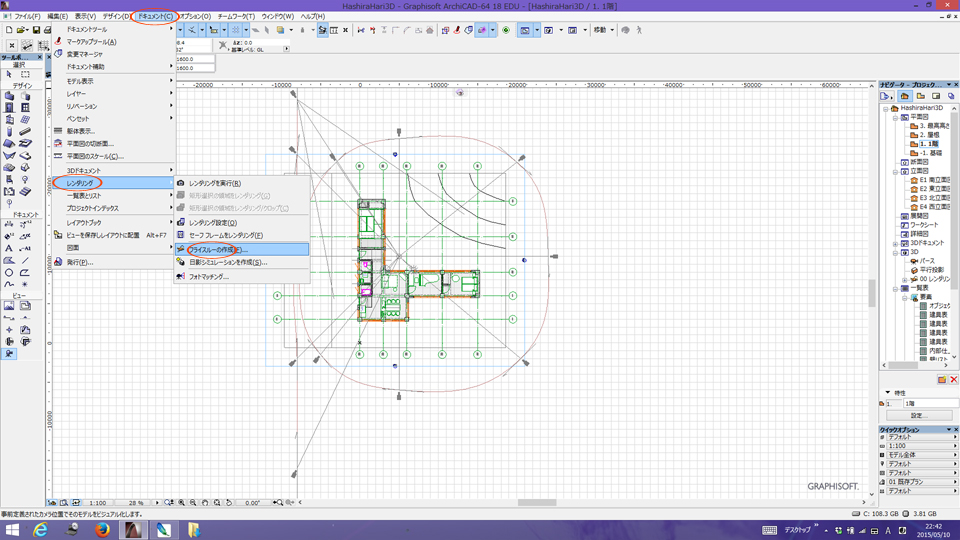The image size is (960, 540).
Task: Select the Wall tool in the toolbox
Action: tap(9, 96)
